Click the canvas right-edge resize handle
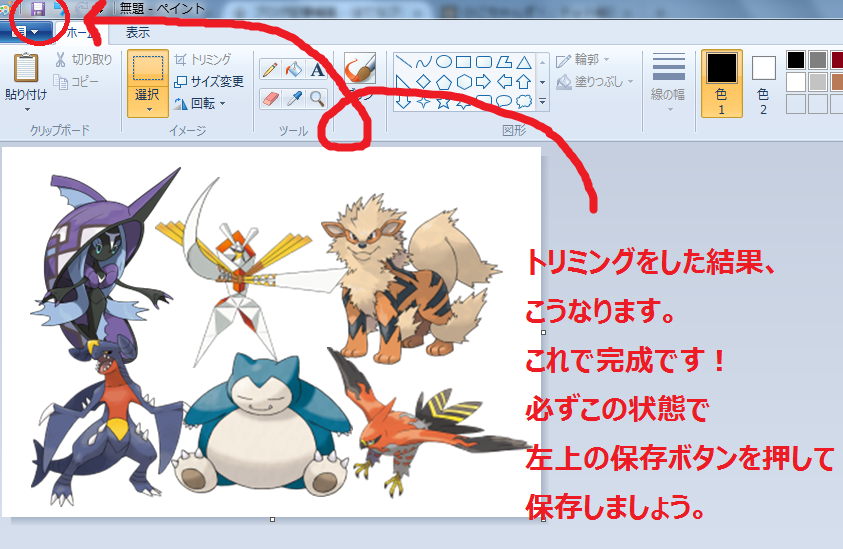 [x=544, y=332]
